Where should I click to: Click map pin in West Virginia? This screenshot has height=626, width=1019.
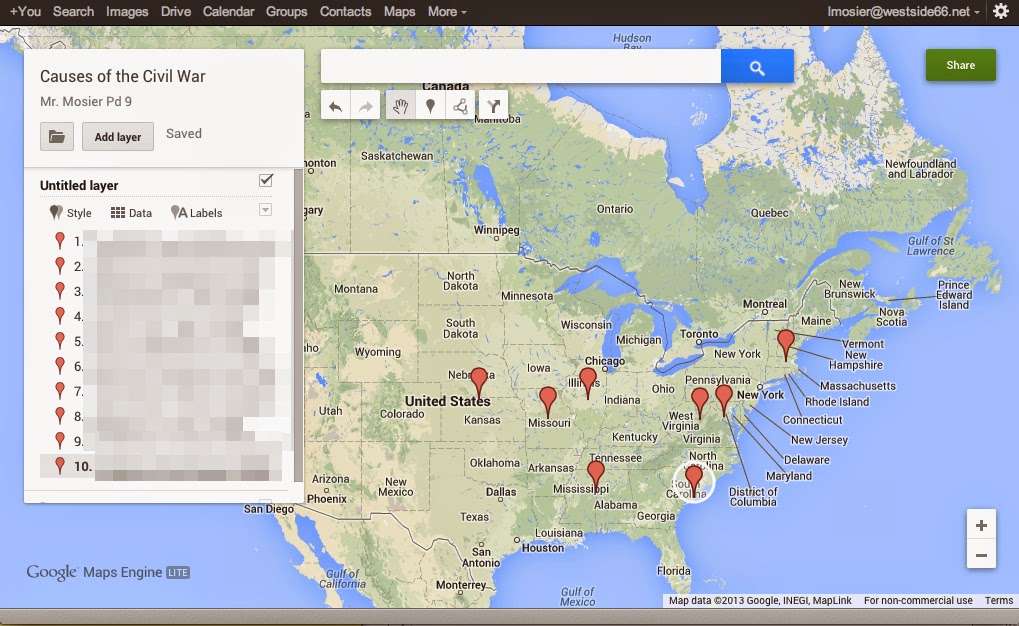click(700, 403)
